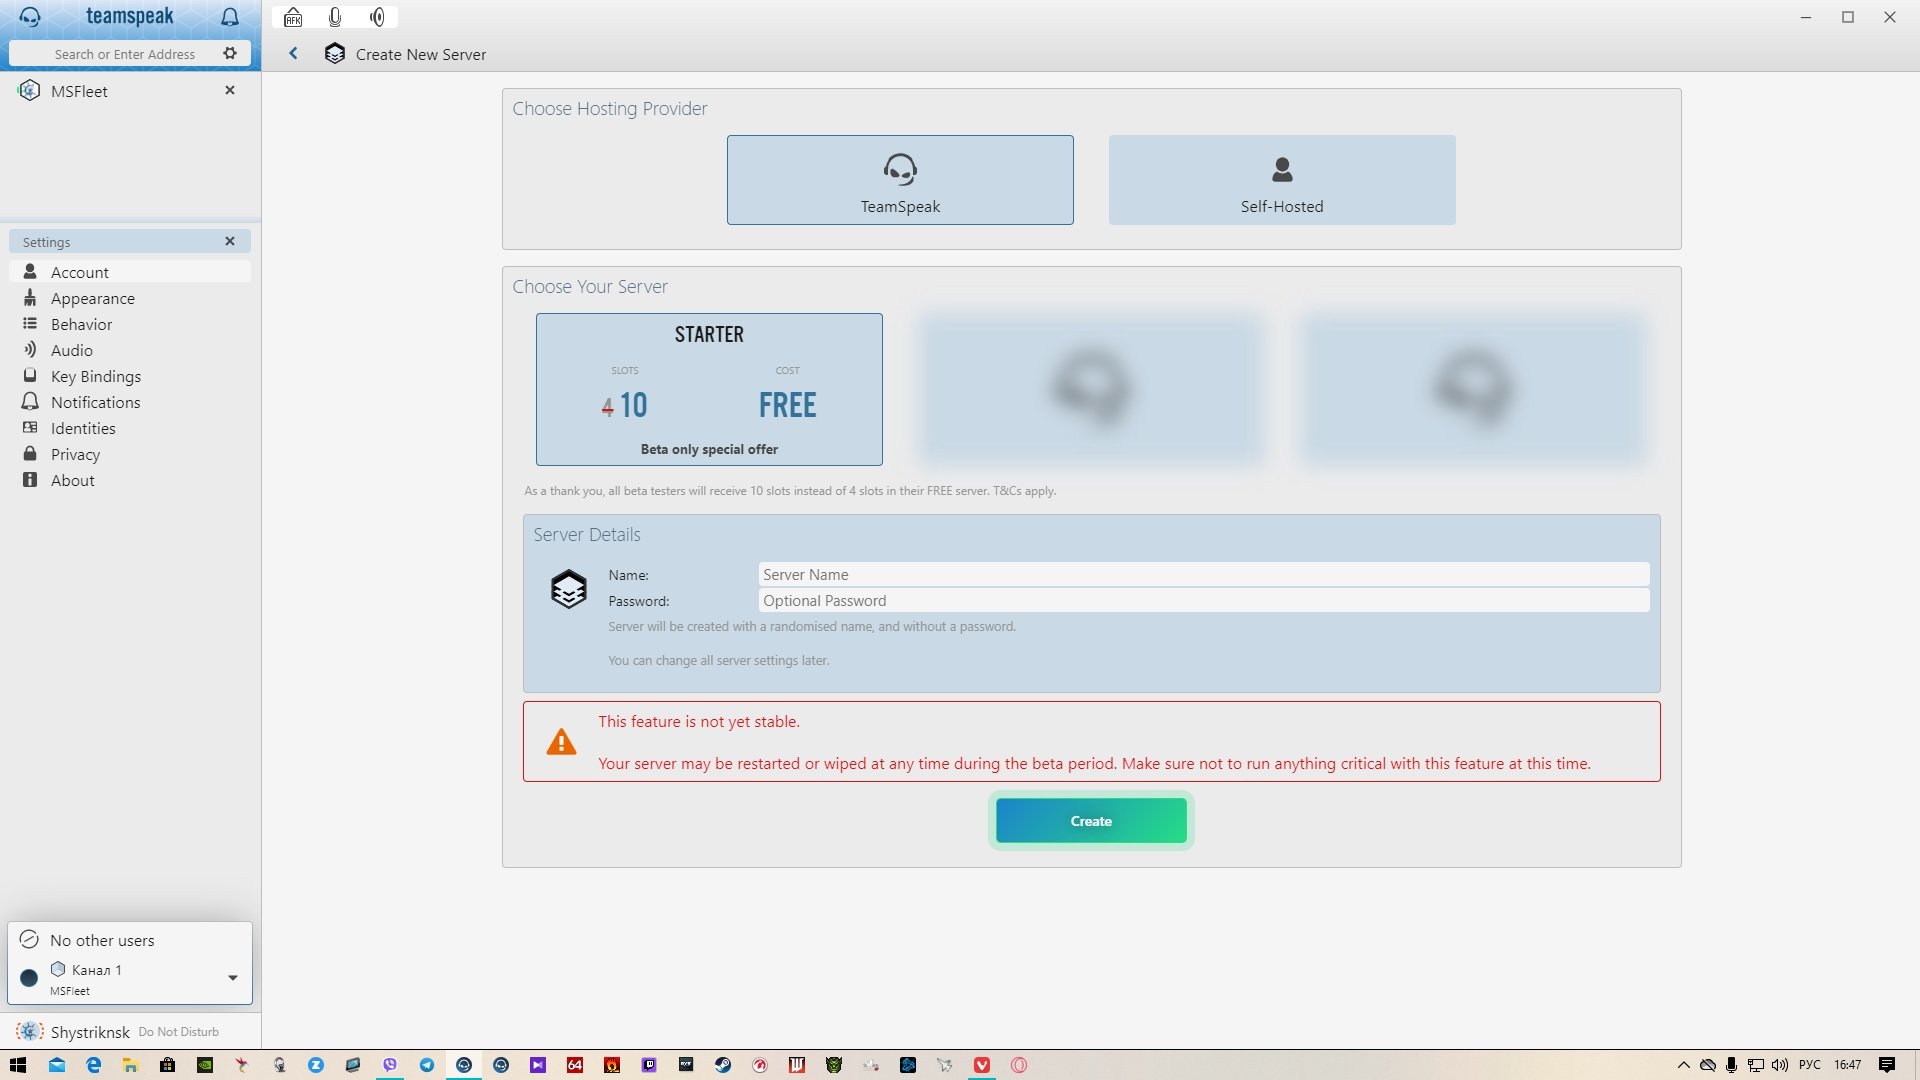
Task: Open Key Bindings settings
Action: [130, 376]
